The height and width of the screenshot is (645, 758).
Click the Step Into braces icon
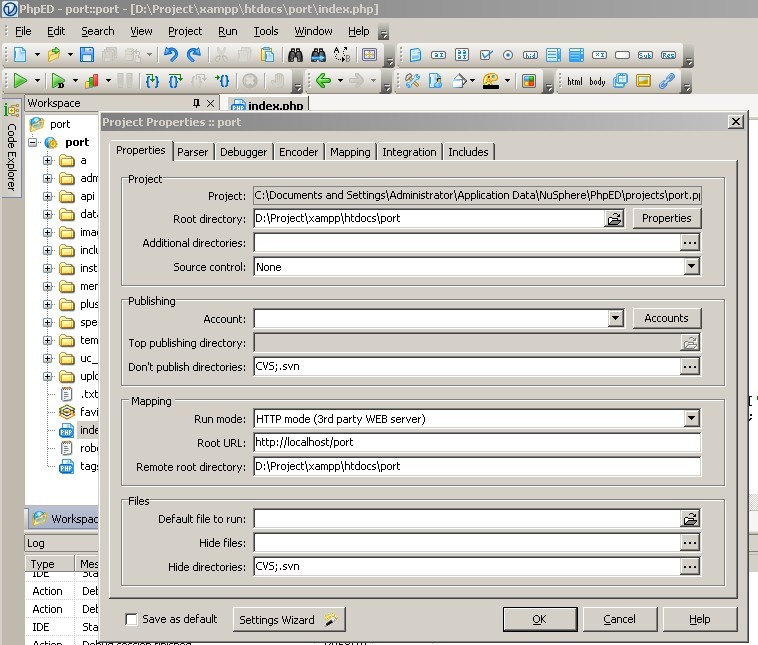[152, 81]
